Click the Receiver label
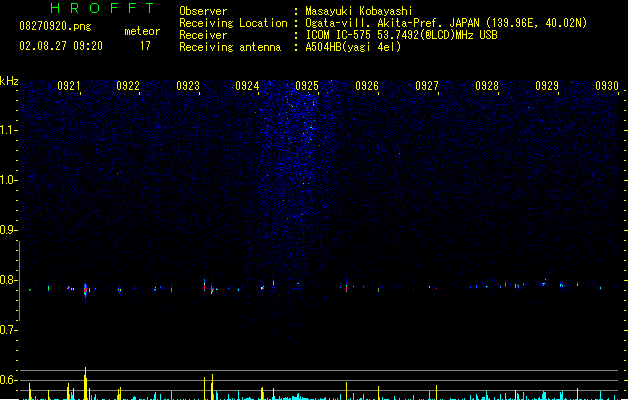 [x=203, y=35]
